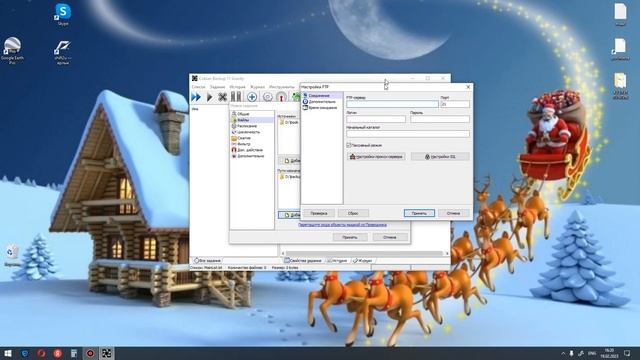This screenshot has height=360, width=640.
Task: Open the Задание menu
Action: point(218,87)
